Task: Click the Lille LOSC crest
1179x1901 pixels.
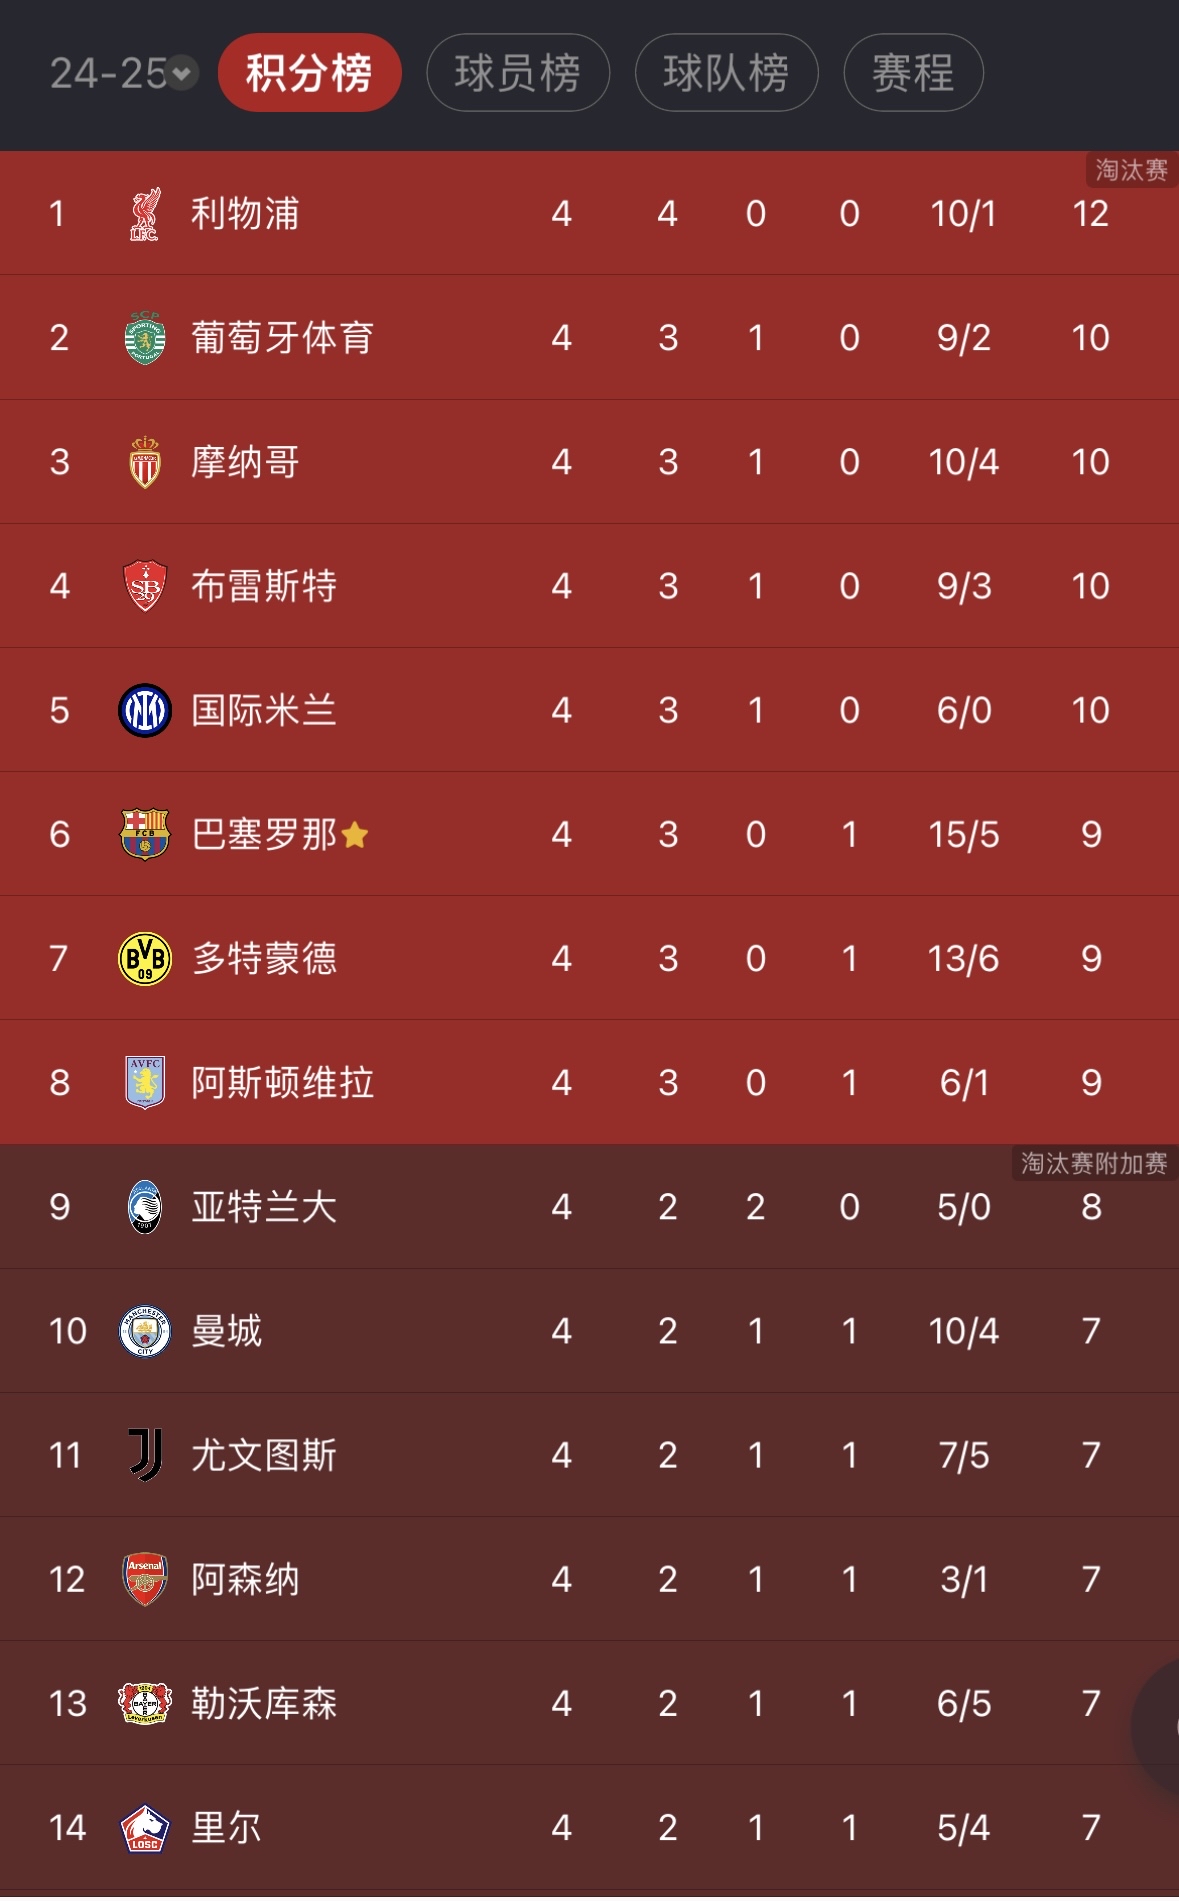Action: (x=145, y=1828)
